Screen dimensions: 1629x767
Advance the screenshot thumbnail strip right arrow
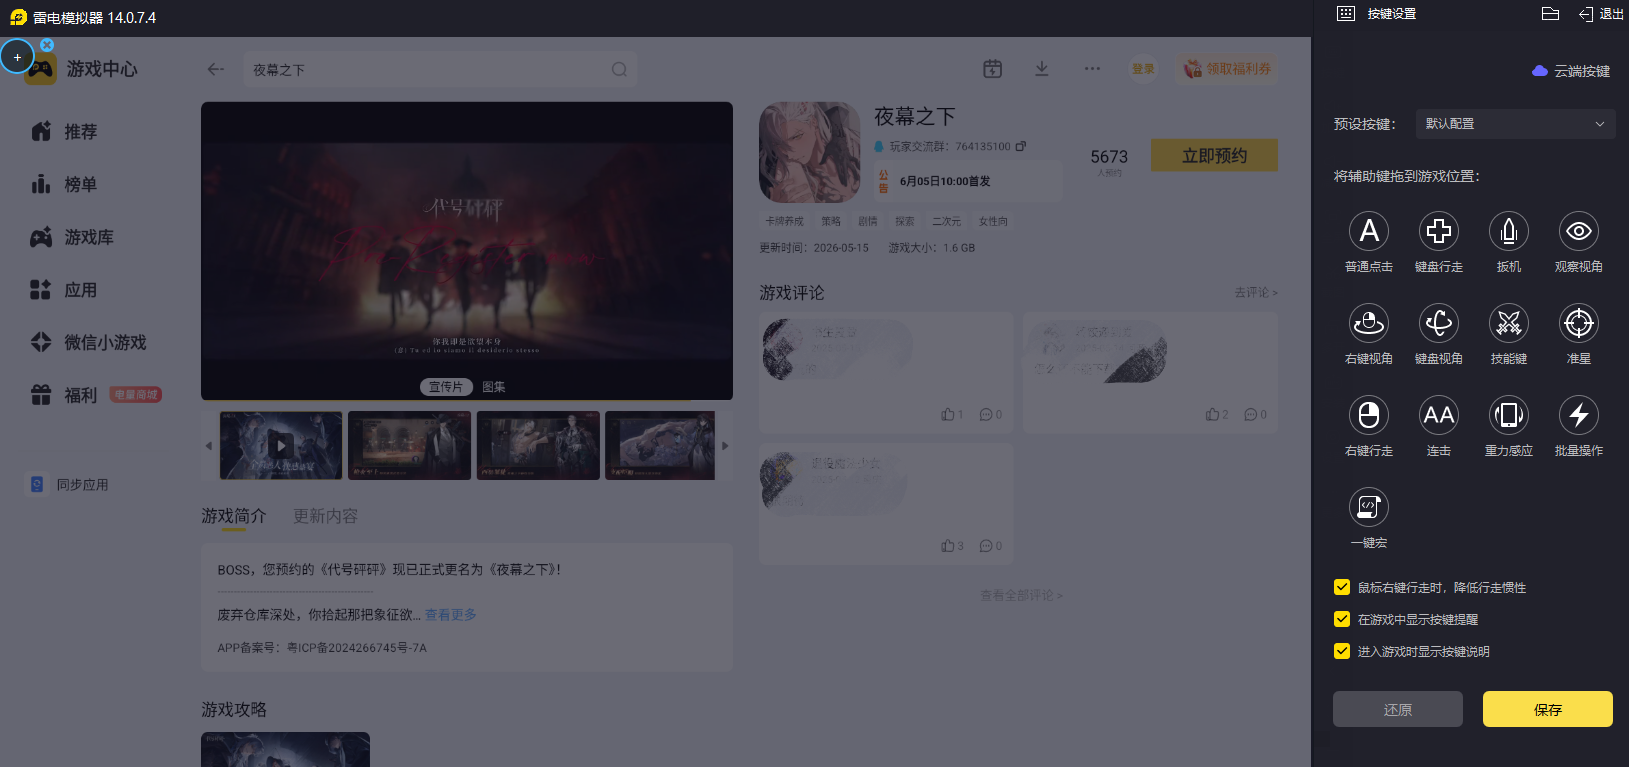(x=725, y=446)
